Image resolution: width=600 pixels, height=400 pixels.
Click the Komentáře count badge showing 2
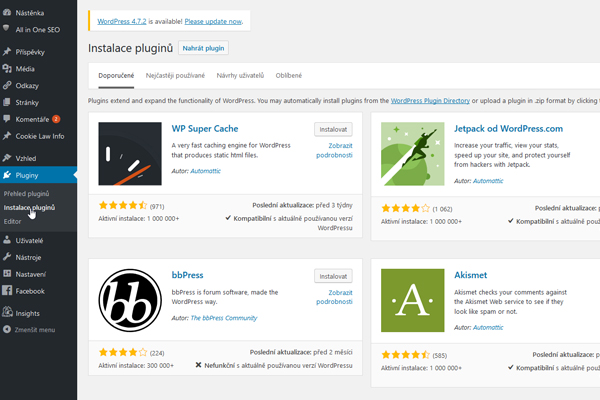56,119
